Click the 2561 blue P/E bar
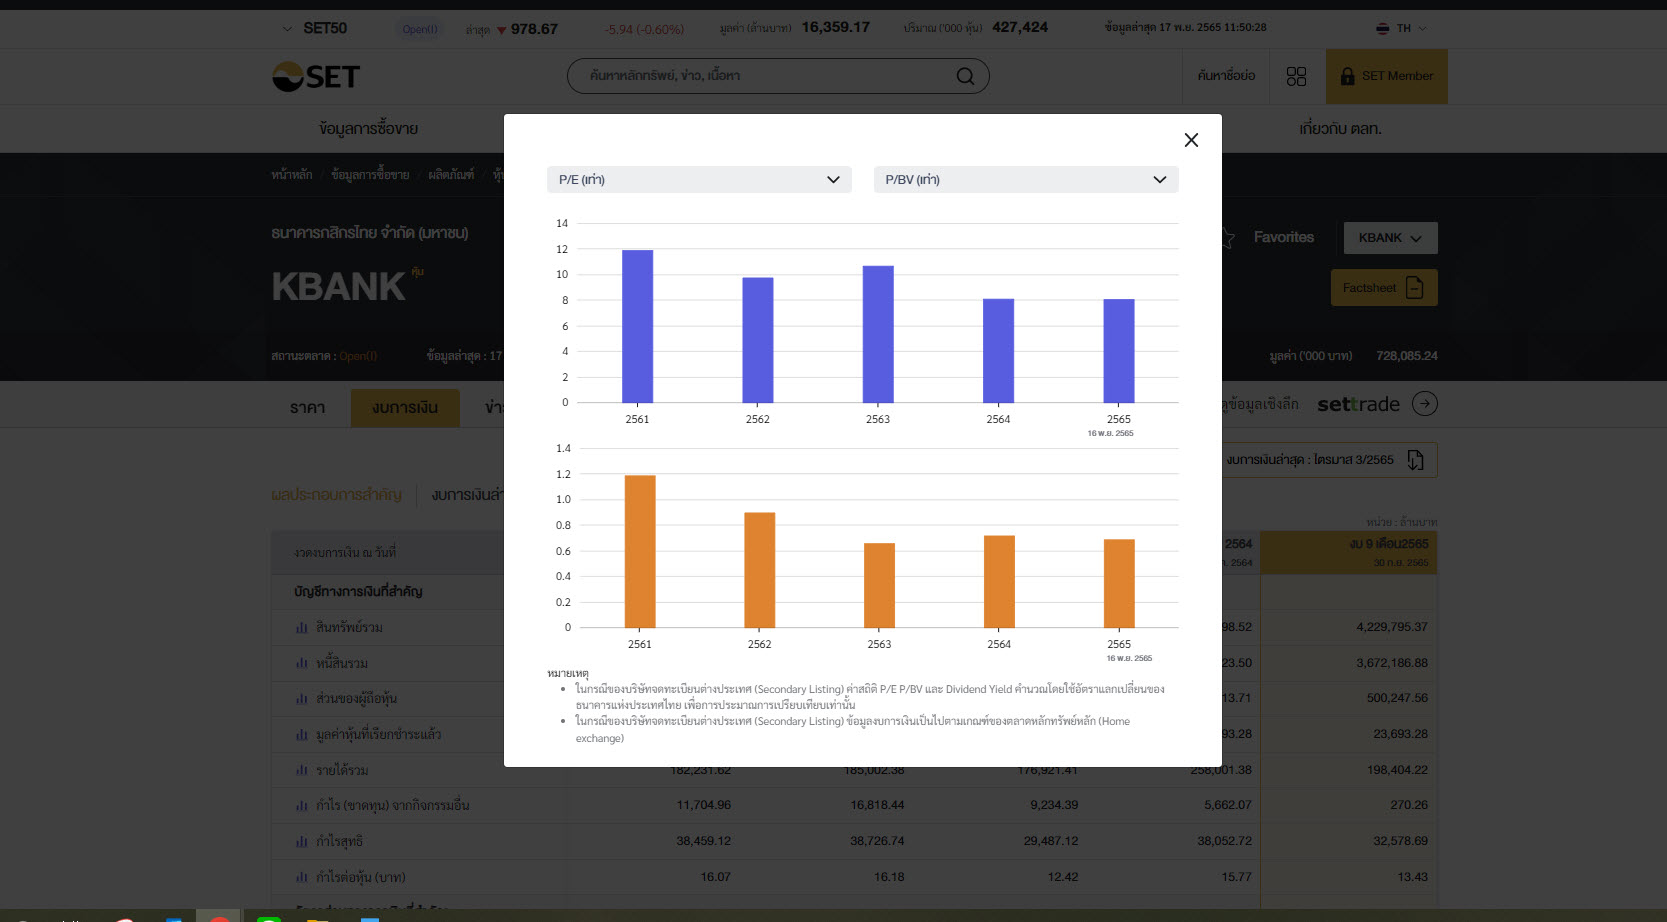This screenshot has width=1667, height=922. (x=637, y=326)
